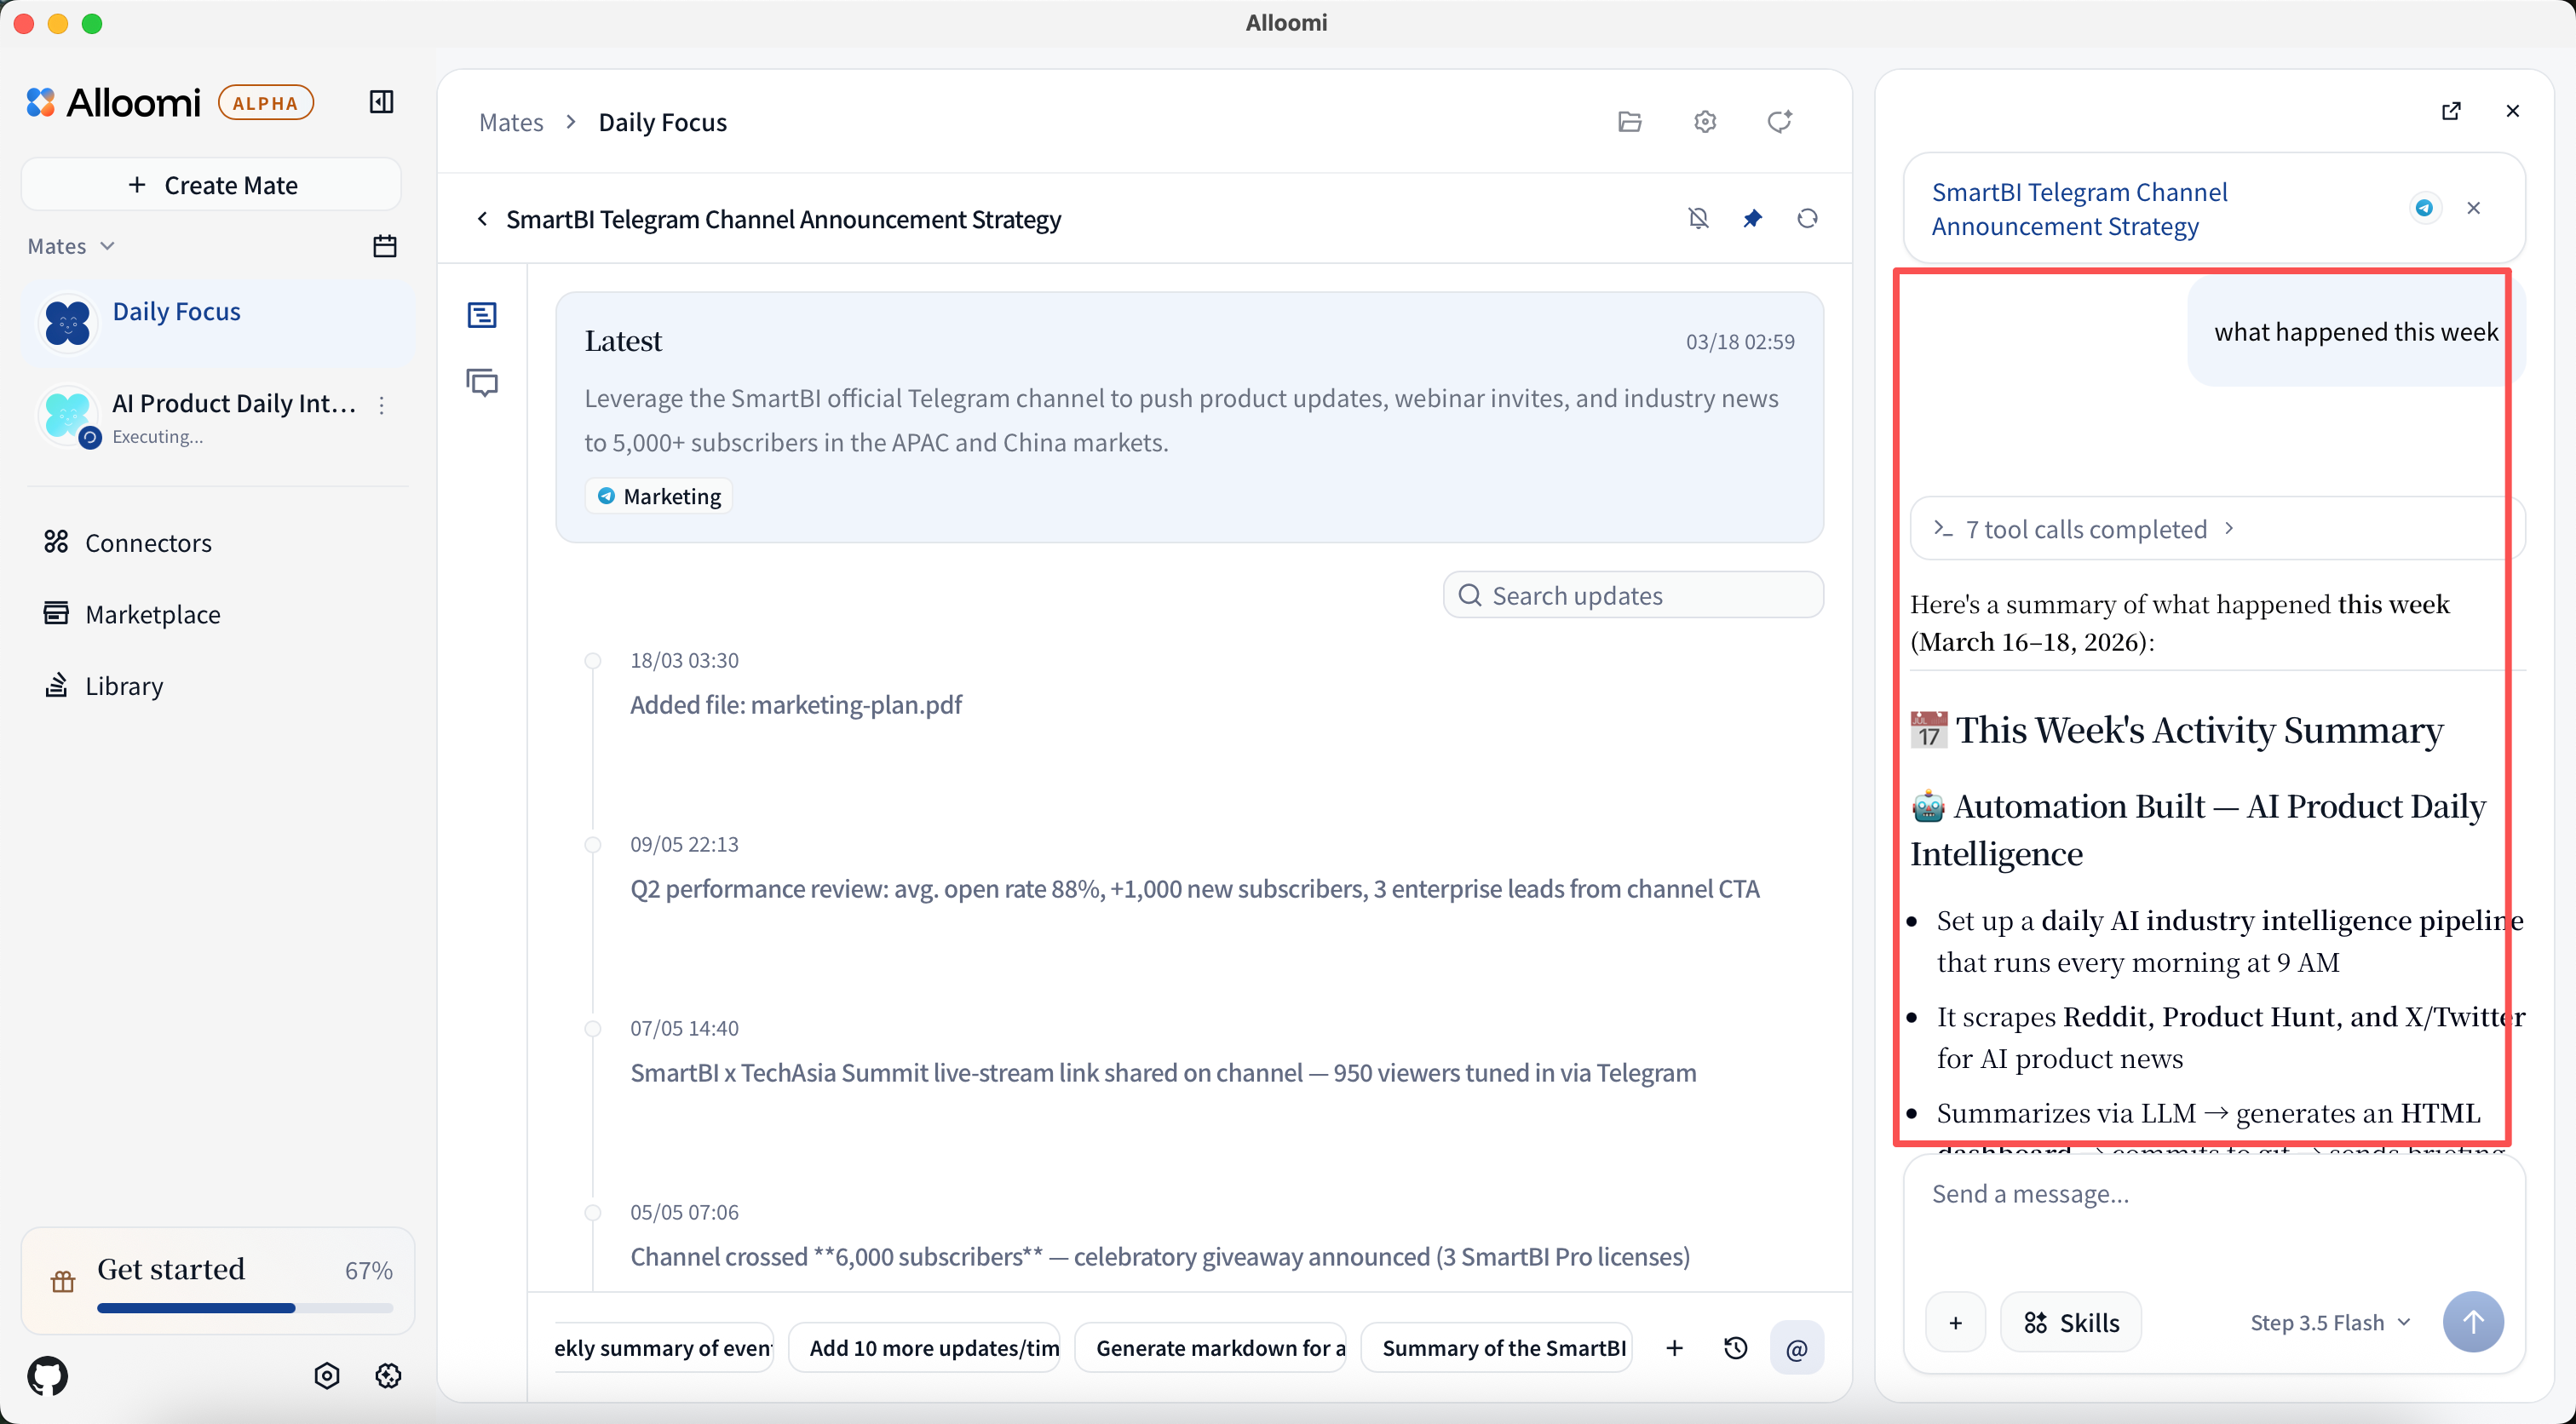
Task: Open the folder icon in Daily Focus header
Action: tap(1630, 122)
